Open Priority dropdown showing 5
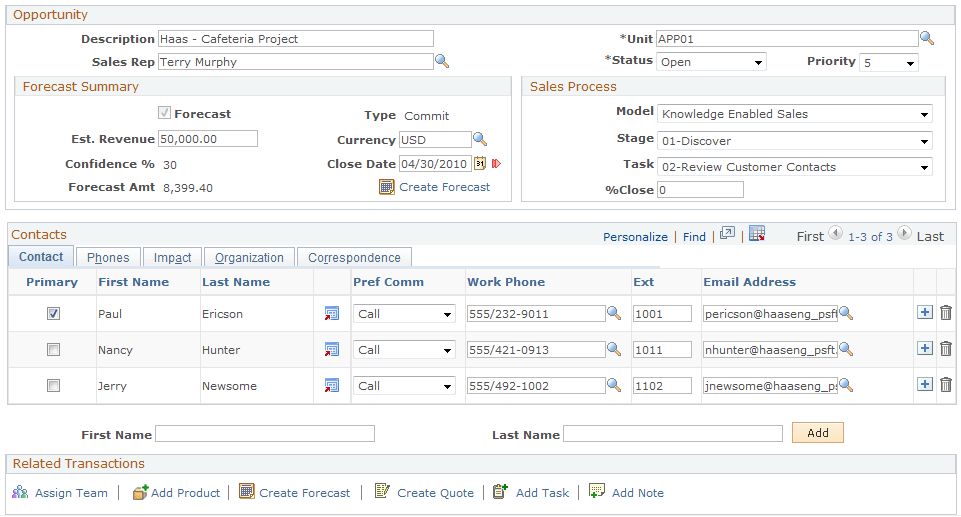 click(889, 62)
